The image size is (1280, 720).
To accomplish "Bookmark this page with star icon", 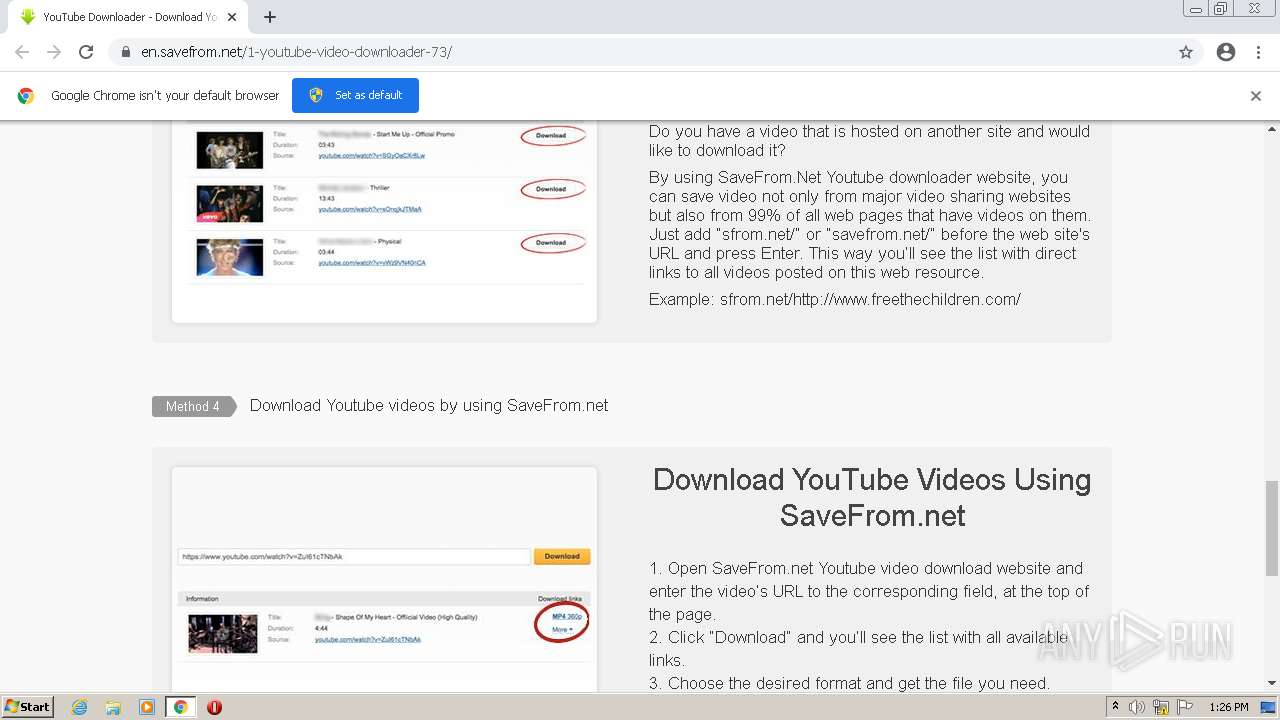I will pyautogui.click(x=1186, y=52).
